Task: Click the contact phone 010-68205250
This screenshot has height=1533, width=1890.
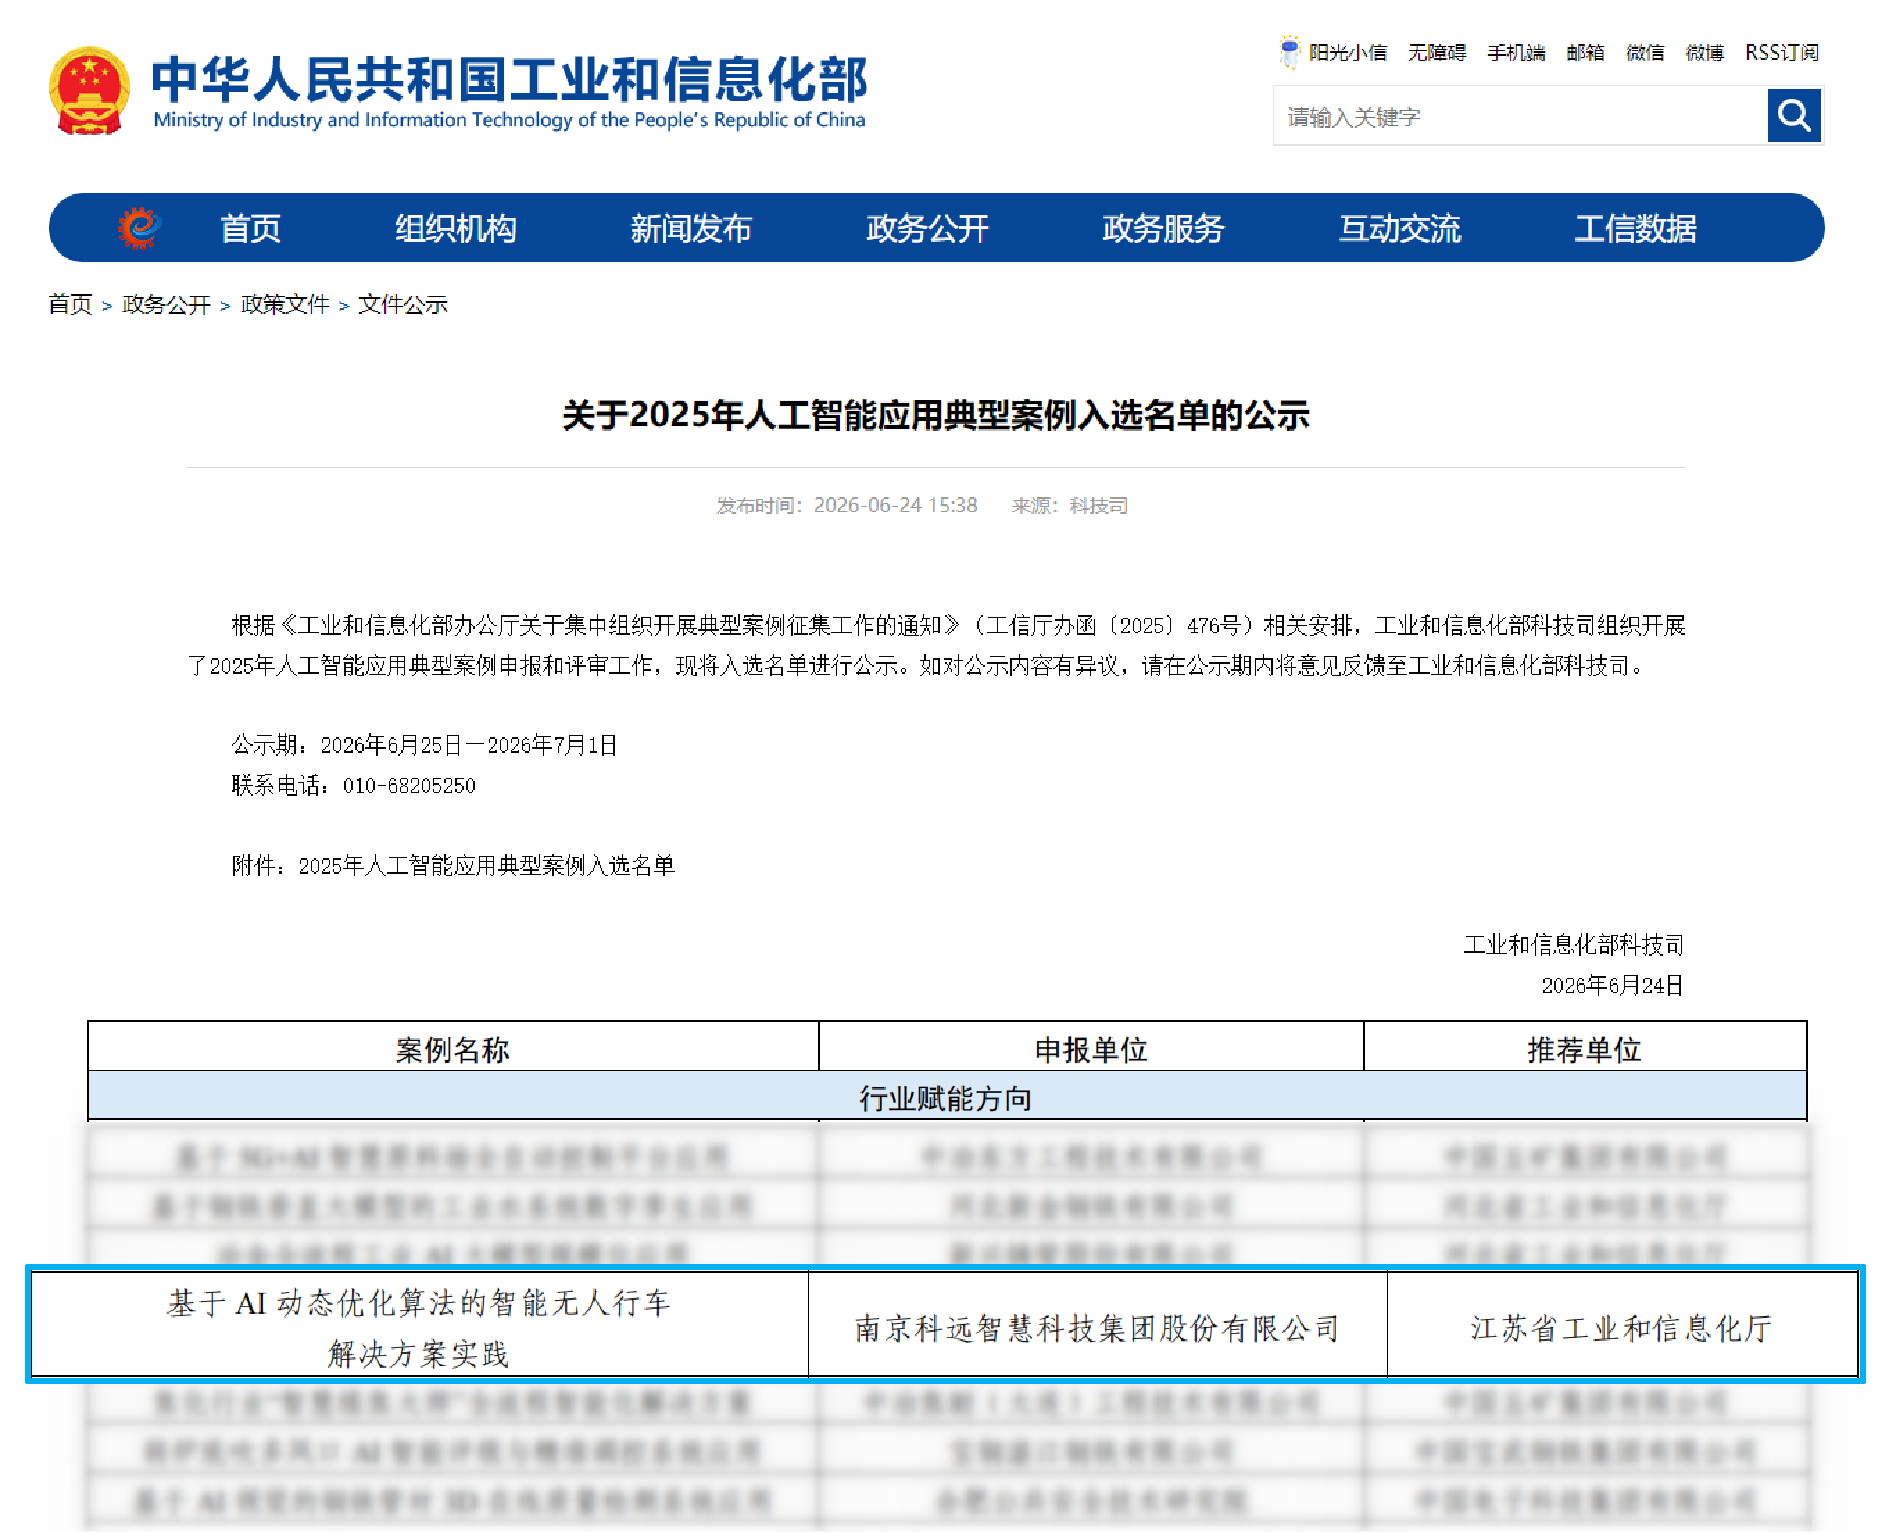Action: [x=409, y=786]
